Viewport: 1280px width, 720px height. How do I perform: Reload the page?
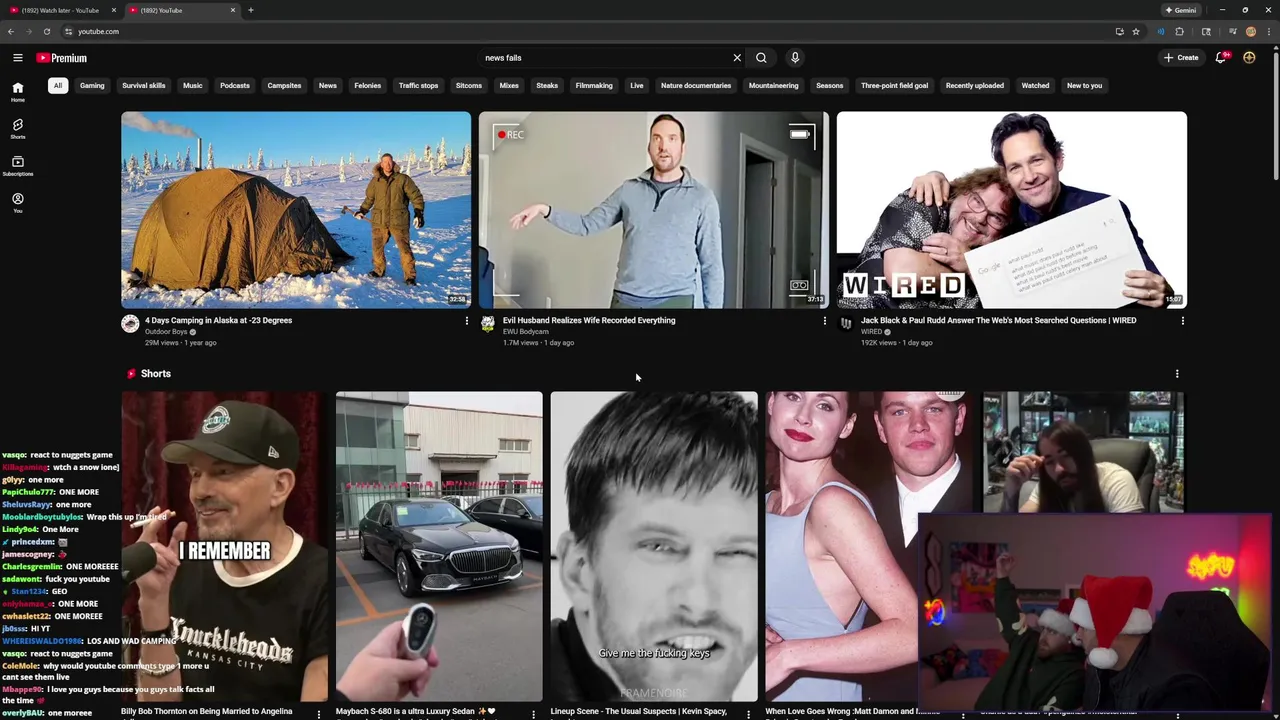[x=46, y=31]
